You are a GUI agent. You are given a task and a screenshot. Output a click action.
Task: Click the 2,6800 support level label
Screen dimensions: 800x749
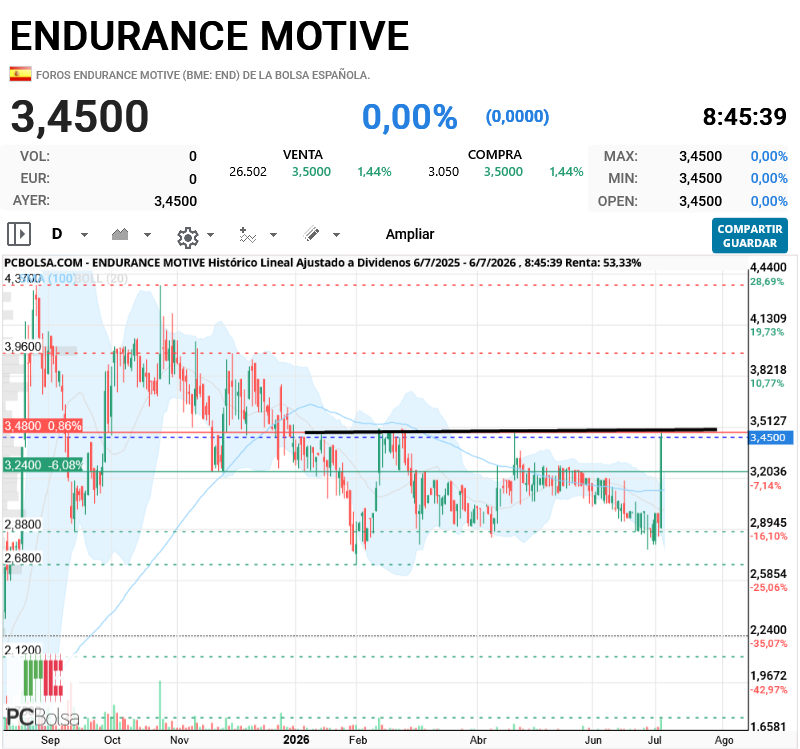coord(22,558)
